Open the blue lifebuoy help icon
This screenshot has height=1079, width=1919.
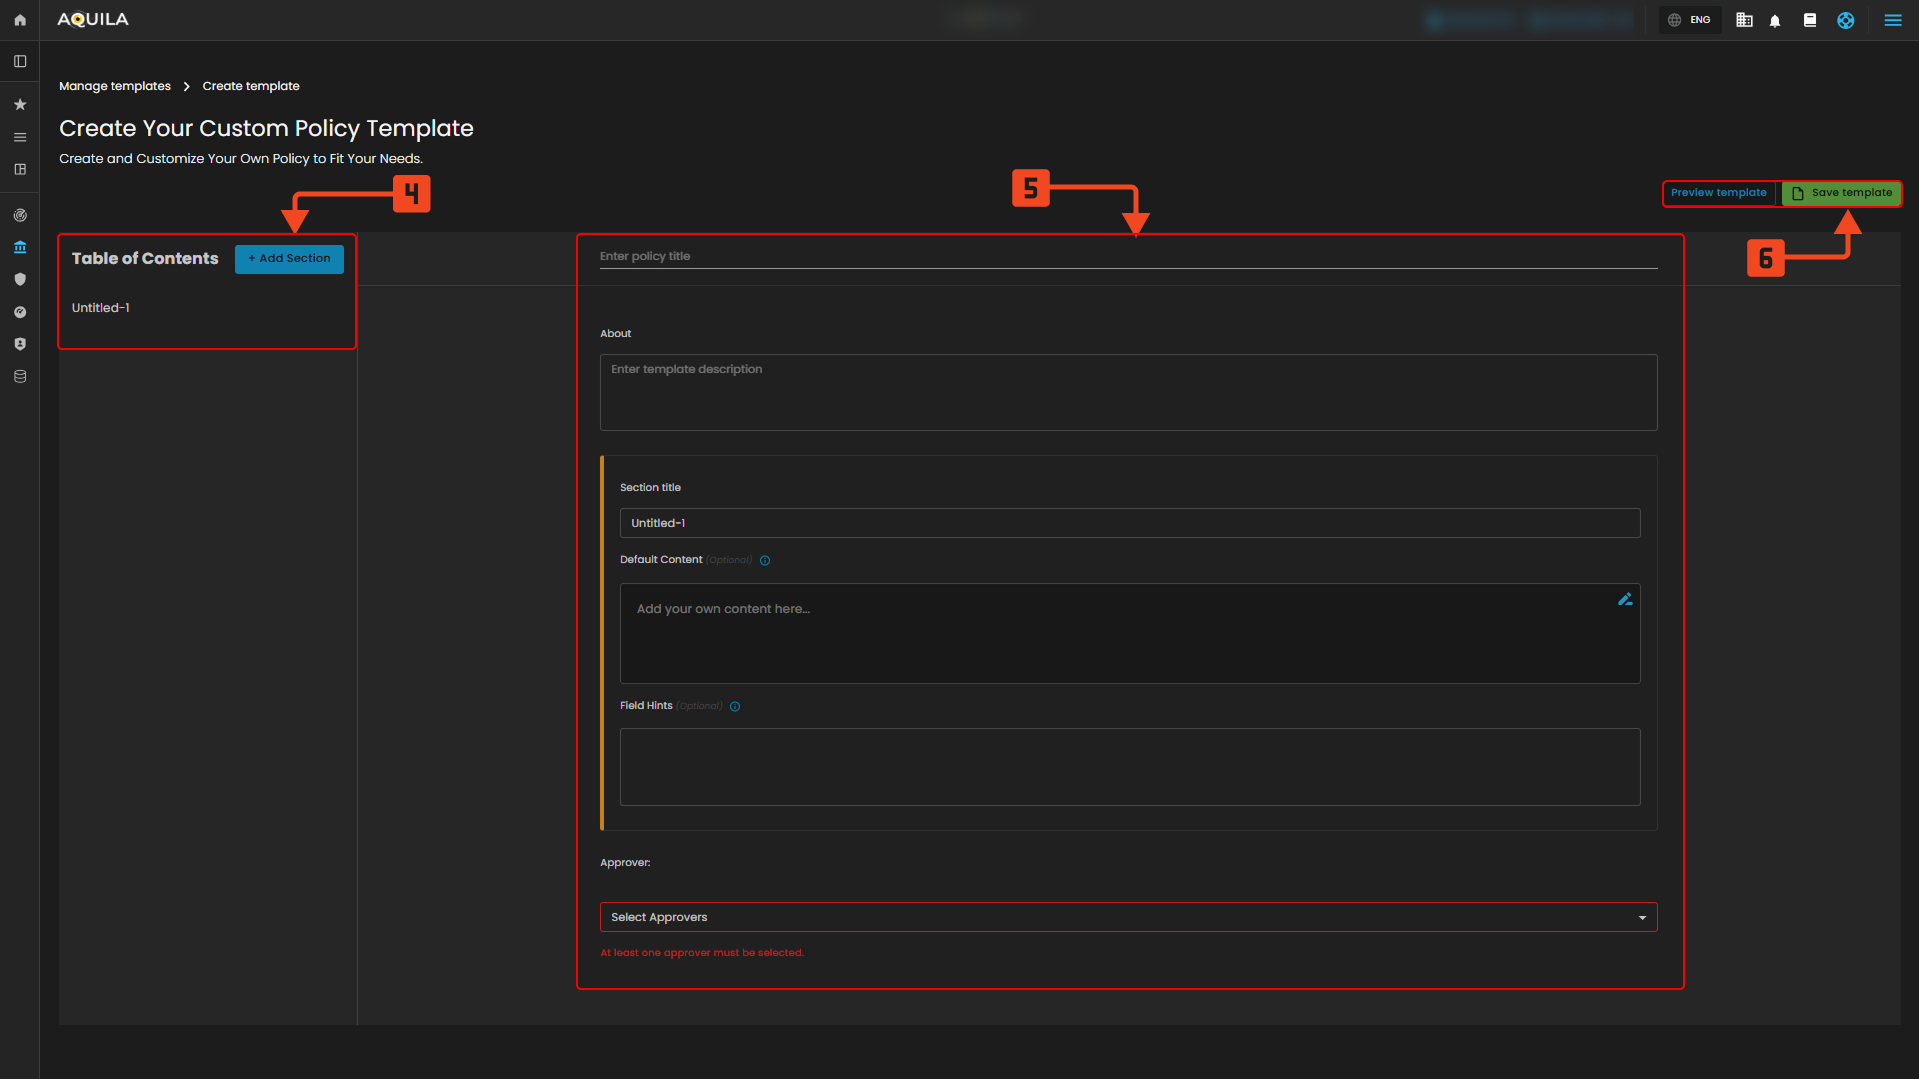click(x=1845, y=20)
